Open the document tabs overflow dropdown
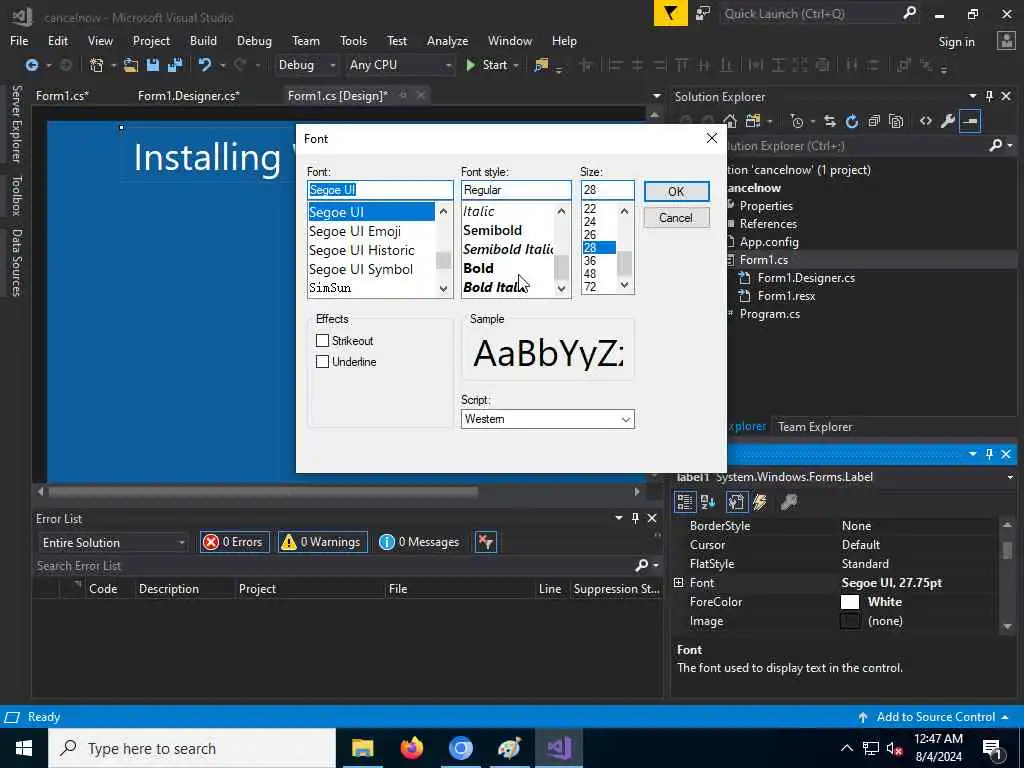This screenshot has height=768, width=1024. pos(656,96)
